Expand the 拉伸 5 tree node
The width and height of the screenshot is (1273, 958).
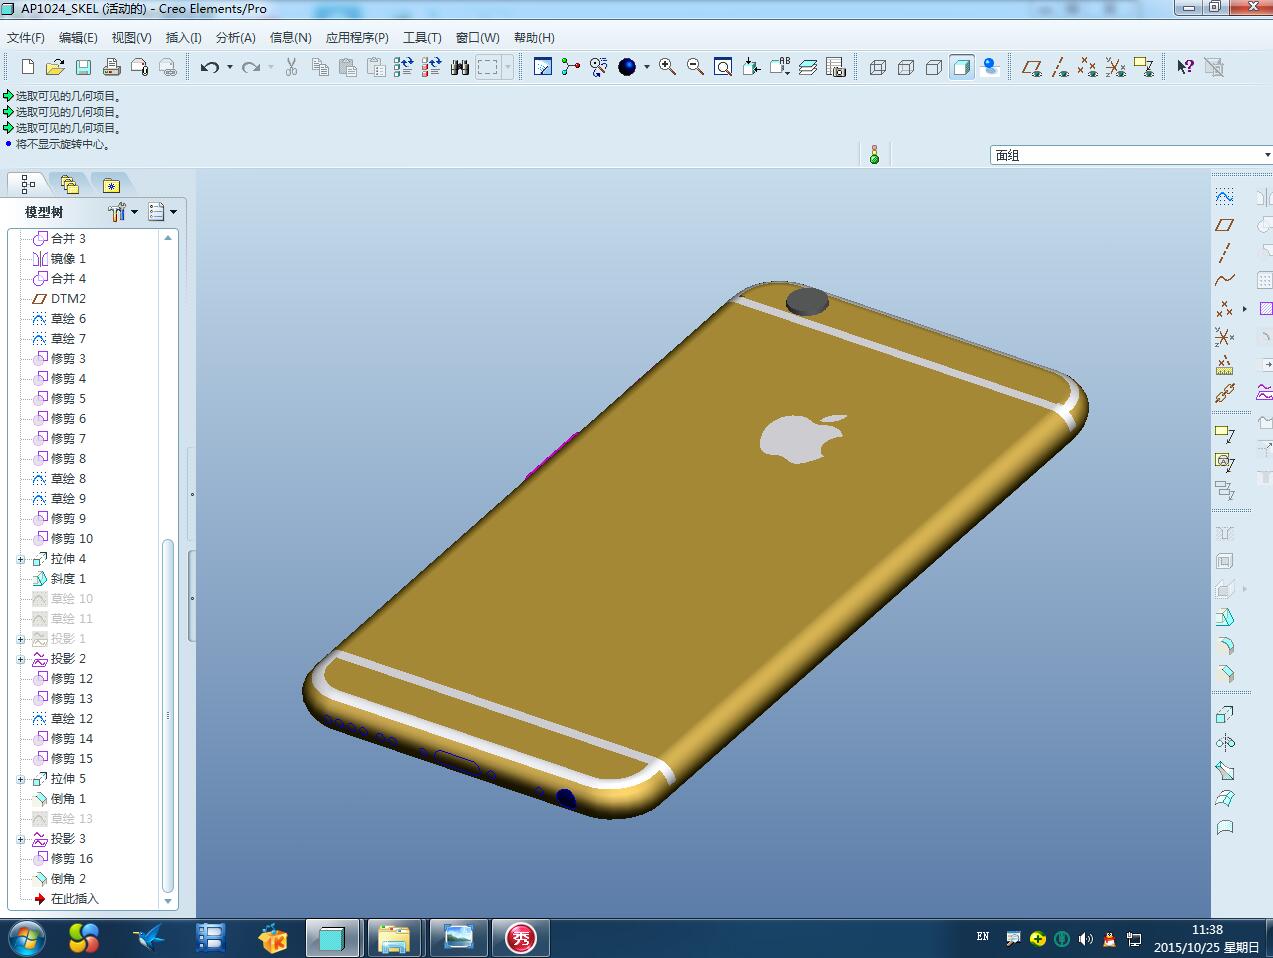pos(21,779)
